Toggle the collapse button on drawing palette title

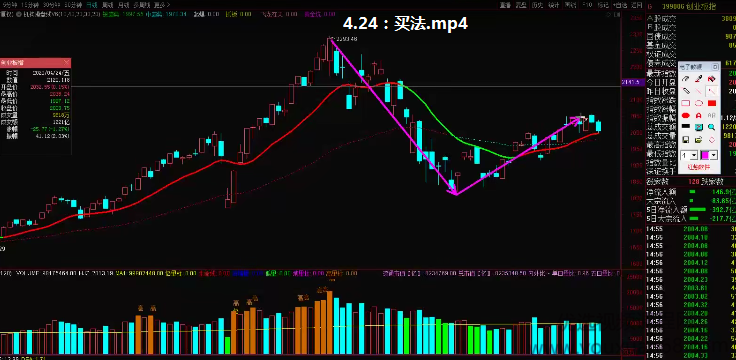(x=715, y=67)
